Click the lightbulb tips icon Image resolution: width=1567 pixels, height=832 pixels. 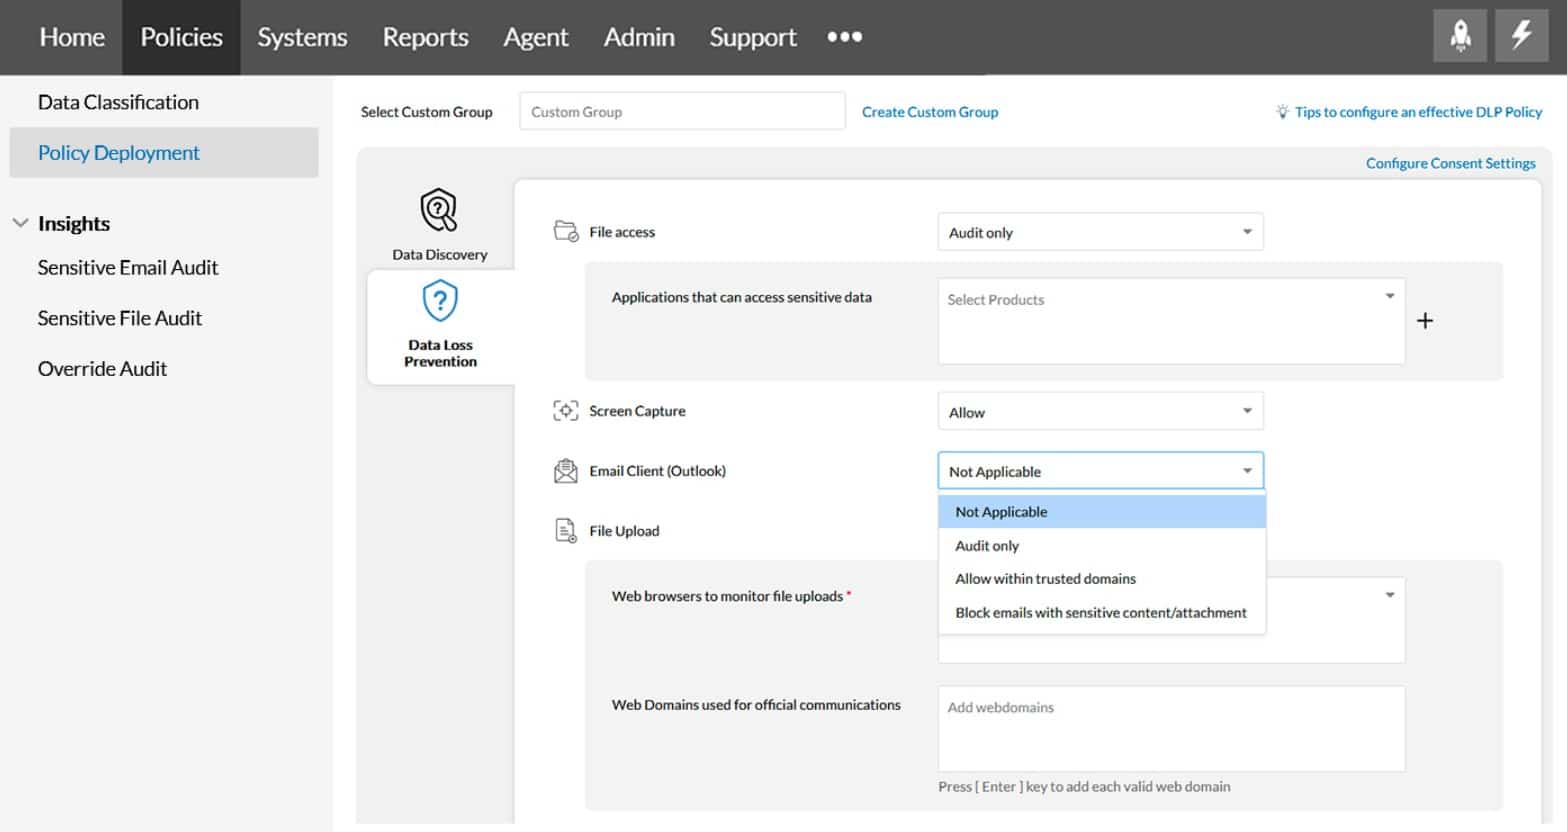coord(1282,112)
